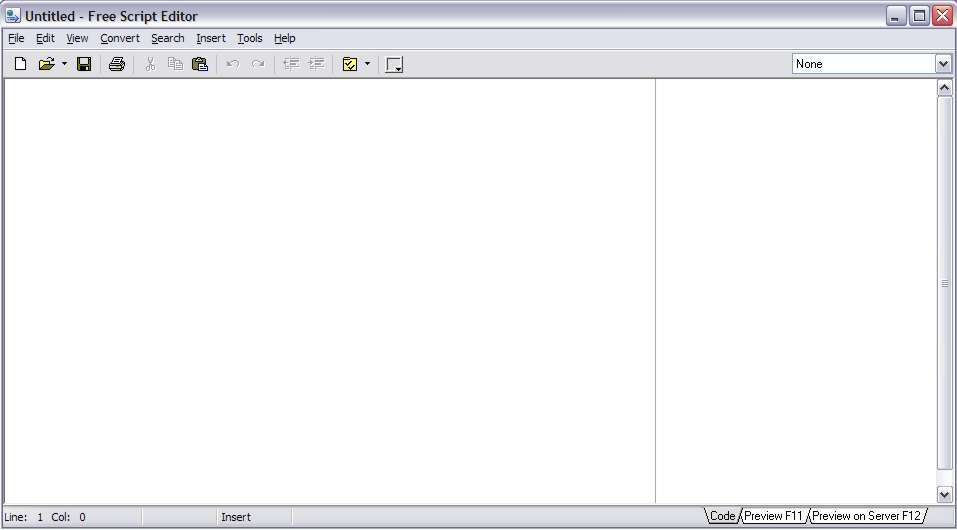Click the Redo arrow icon
957x530 pixels.
click(258, 64)
